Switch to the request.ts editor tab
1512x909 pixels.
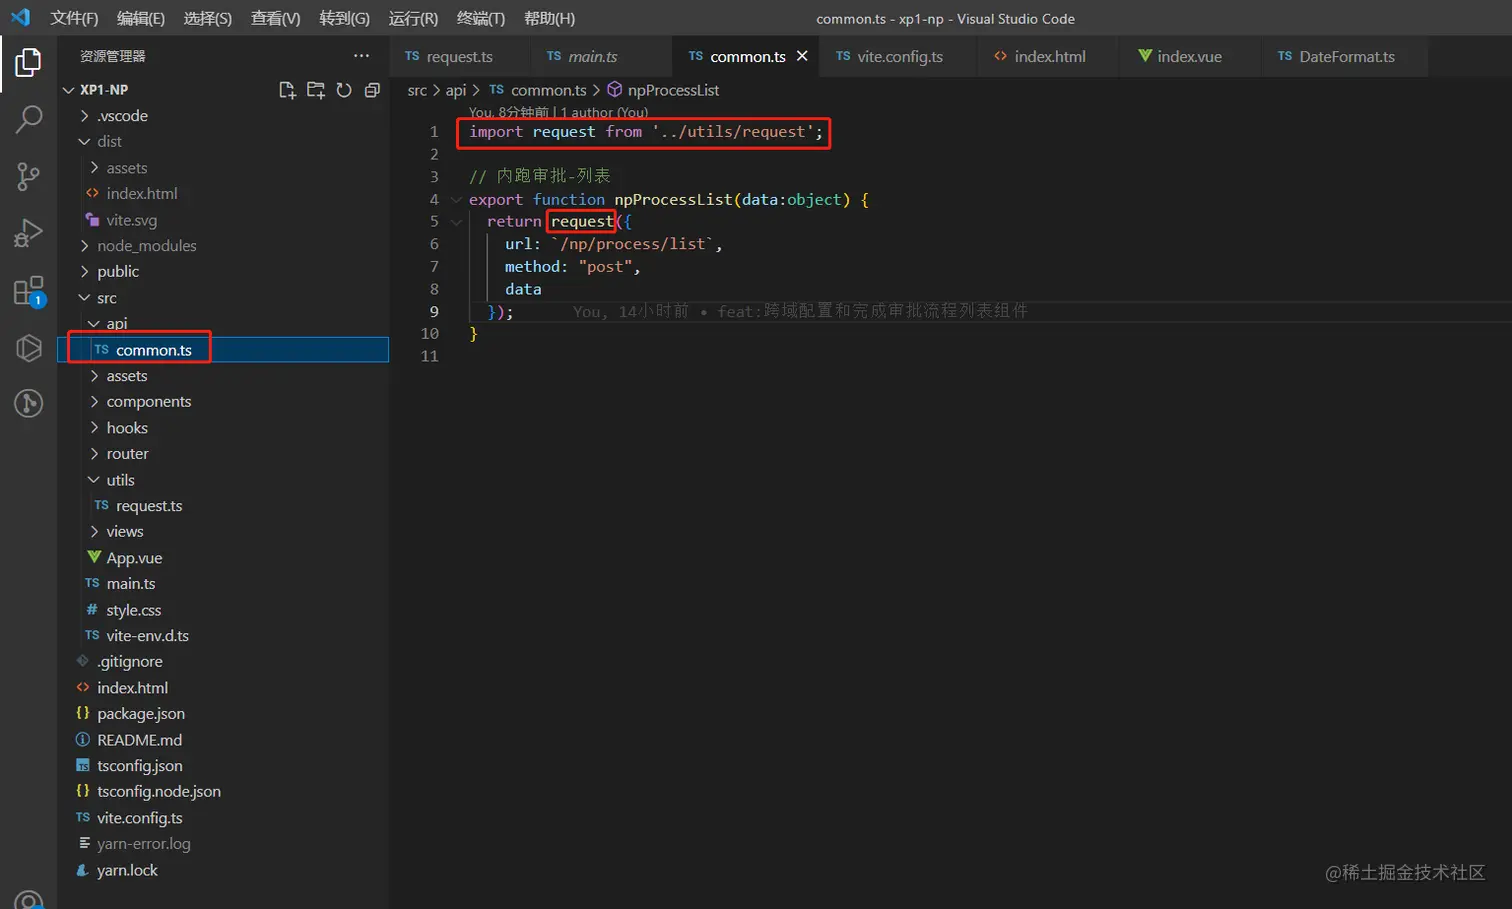click(460, 56)
